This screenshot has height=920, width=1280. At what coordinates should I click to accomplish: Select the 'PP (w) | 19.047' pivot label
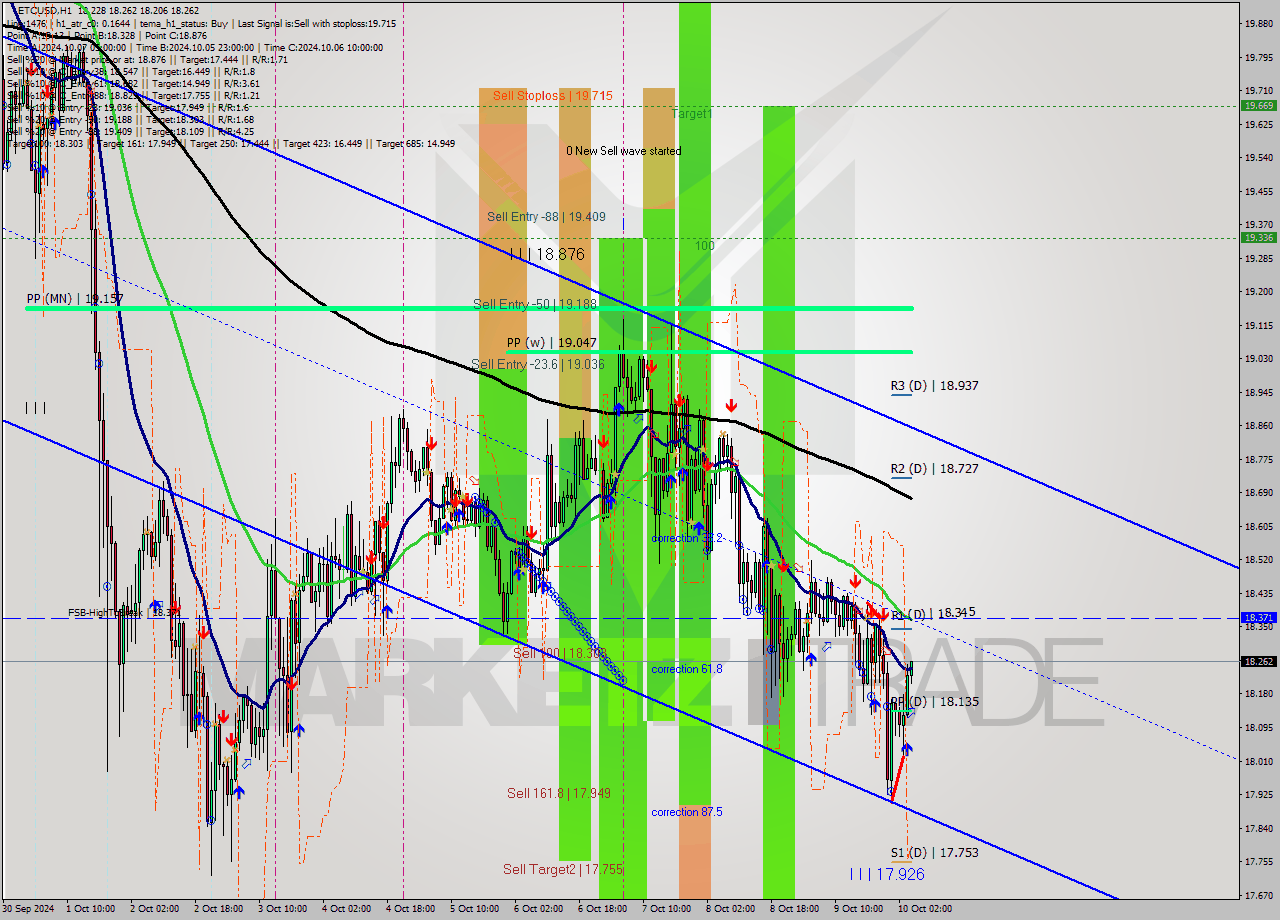tap(551, 342)
